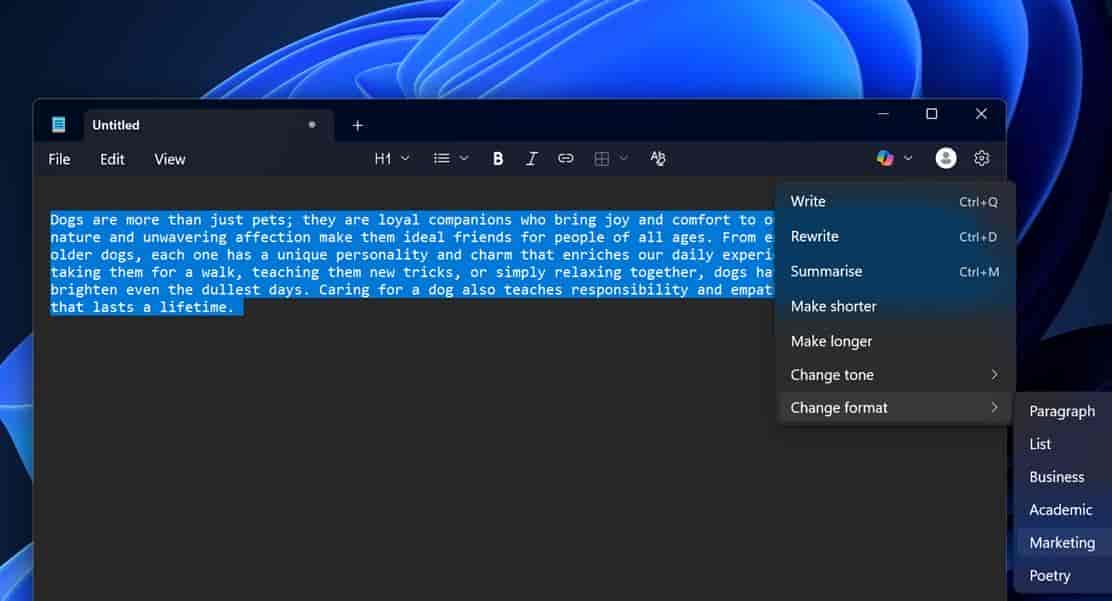Click the Copilot colorful icon
Screen dimensions: 1112x601
click(x=885, y=158)
